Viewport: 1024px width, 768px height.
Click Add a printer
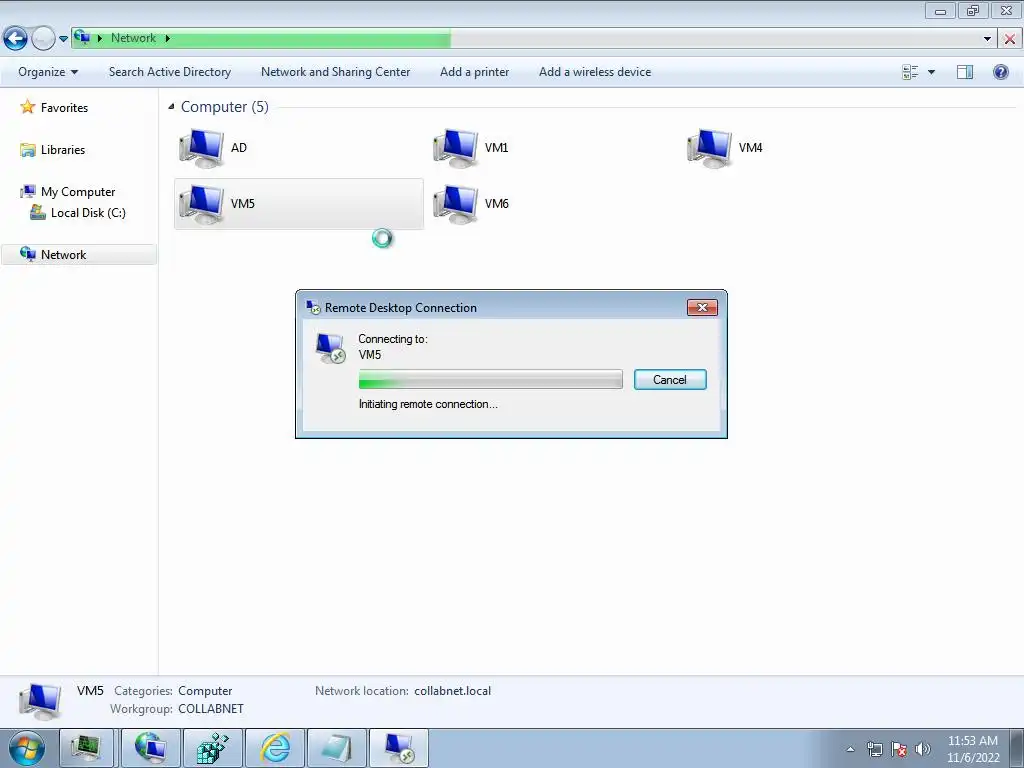pos(474,72)
